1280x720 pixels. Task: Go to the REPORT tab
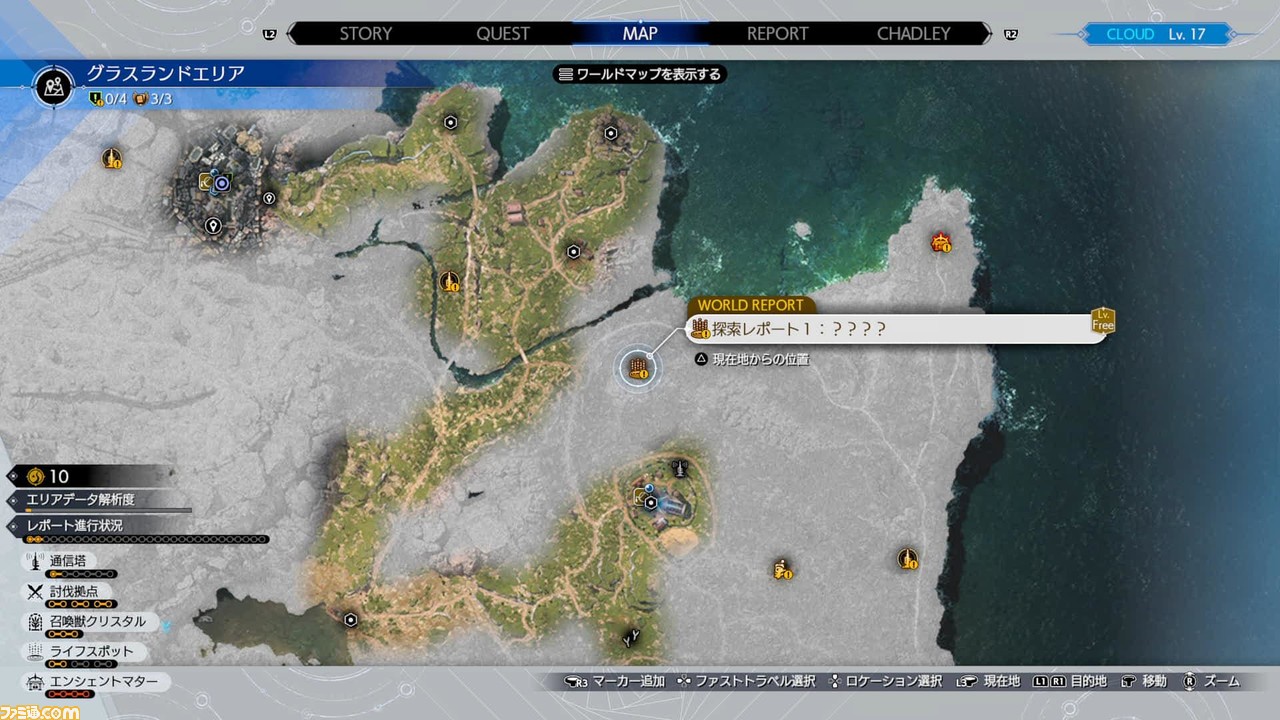click(777, 33)
